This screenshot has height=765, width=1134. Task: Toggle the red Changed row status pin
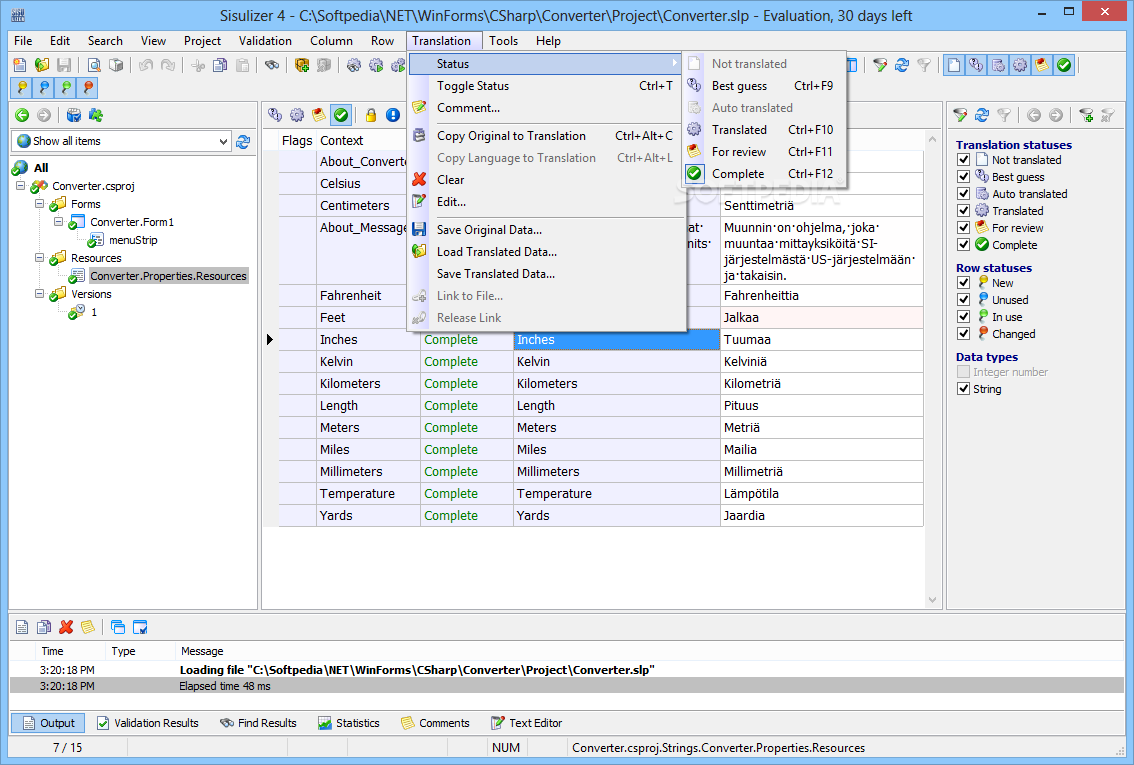tap(88, 87)
